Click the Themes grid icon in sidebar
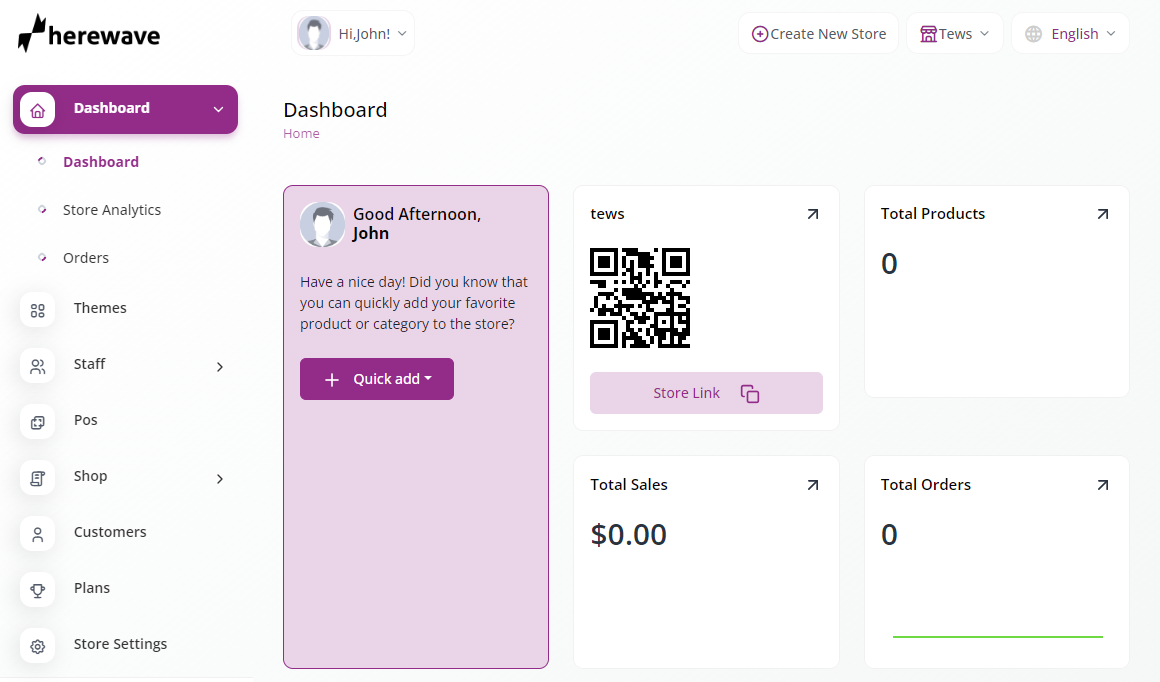 tap(38, 310)
